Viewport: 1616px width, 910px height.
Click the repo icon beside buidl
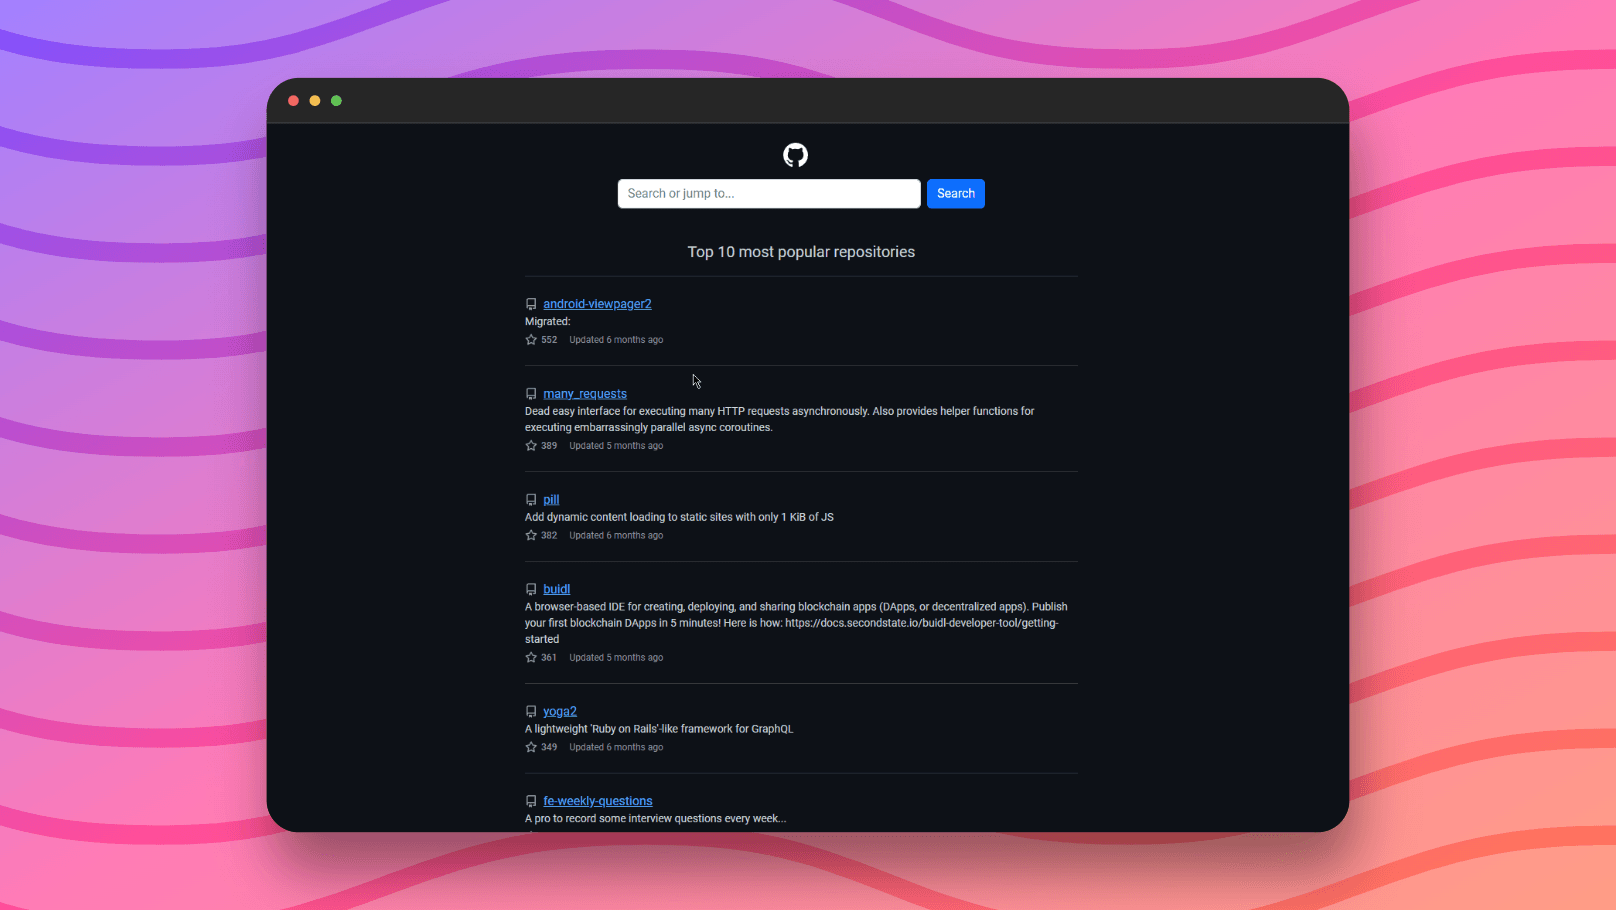(531, 589)
